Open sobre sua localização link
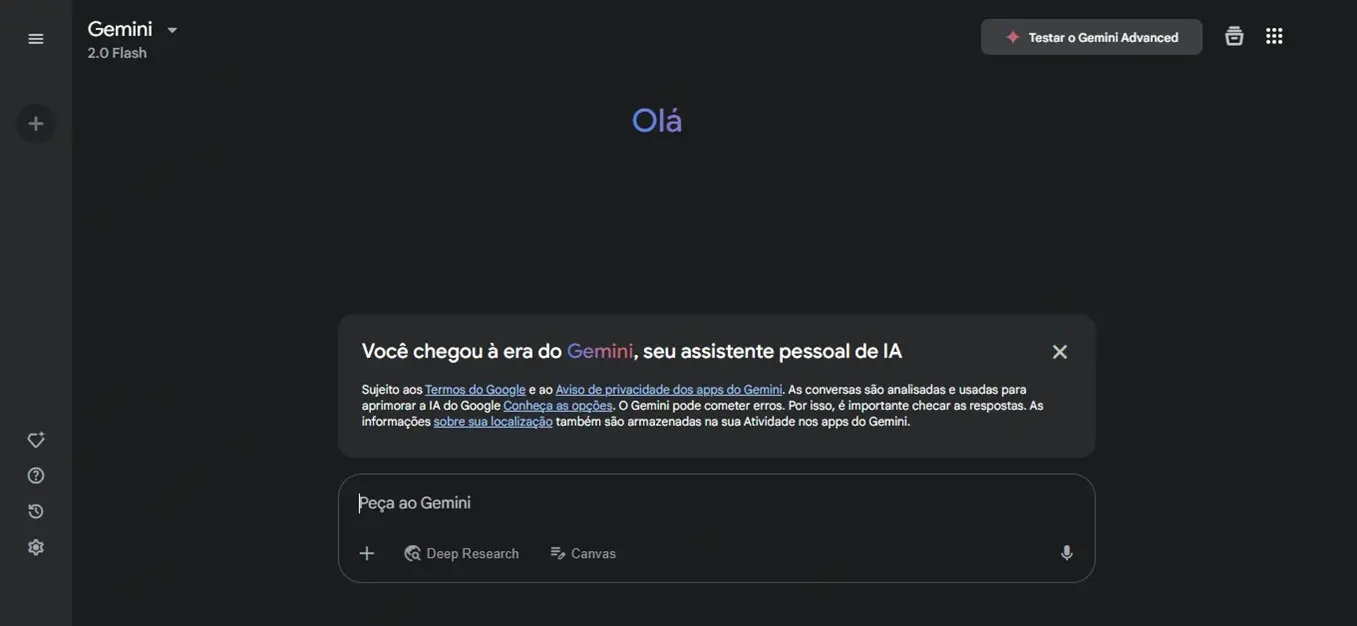This screenshot has height=626, width=1357. pos(493,422)
